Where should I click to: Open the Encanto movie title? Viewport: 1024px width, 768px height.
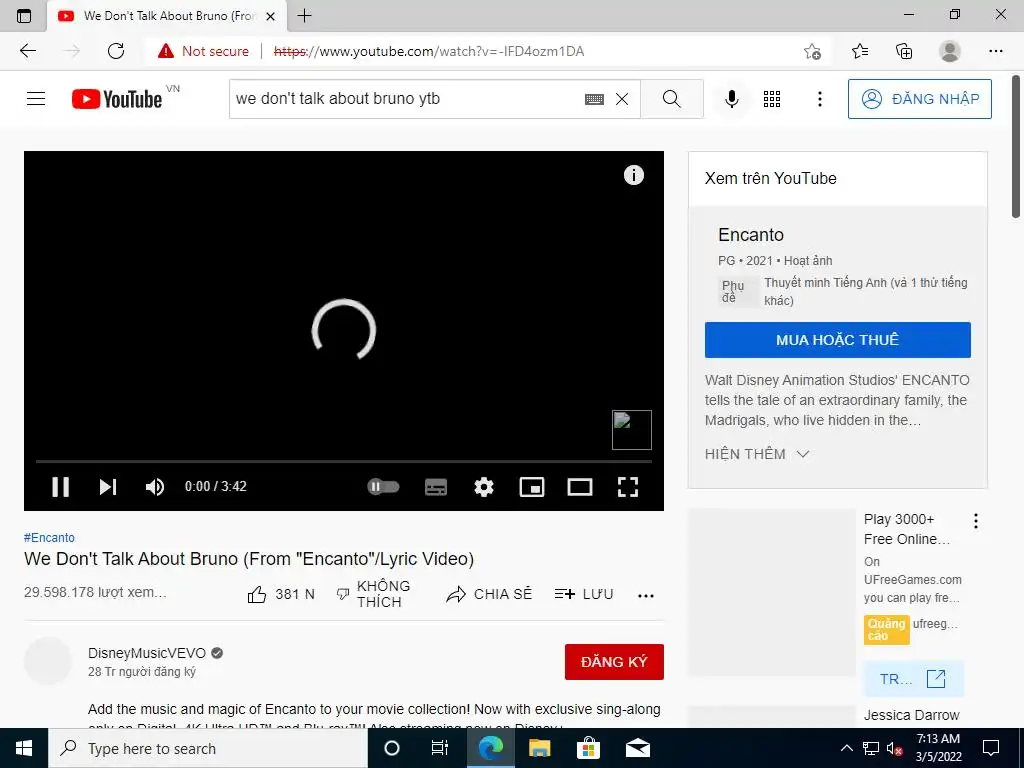750,234
